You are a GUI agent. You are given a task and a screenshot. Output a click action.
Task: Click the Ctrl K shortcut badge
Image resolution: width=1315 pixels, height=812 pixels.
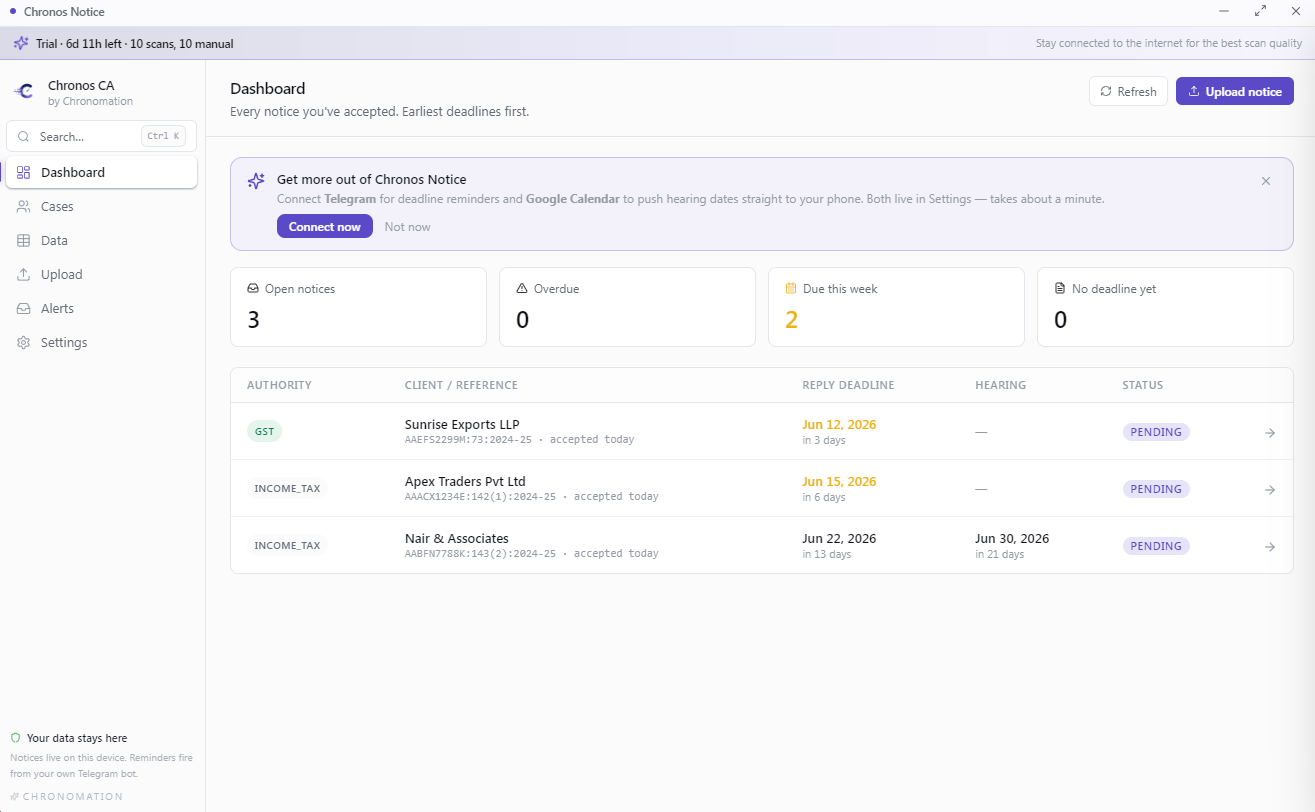pos(163,136)
